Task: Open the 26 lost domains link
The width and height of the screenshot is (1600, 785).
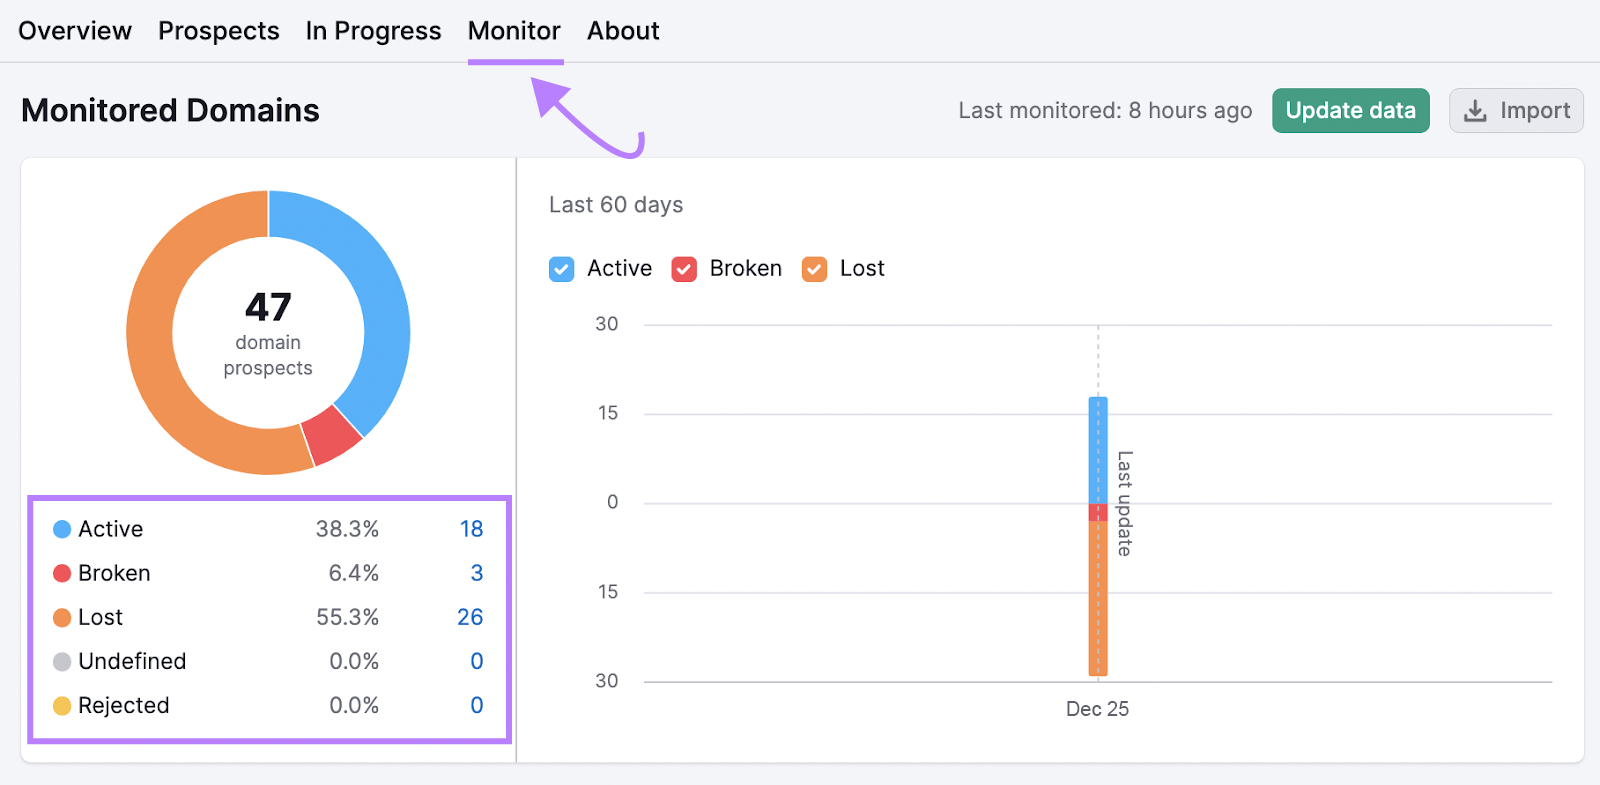Action: coord(470,617)
